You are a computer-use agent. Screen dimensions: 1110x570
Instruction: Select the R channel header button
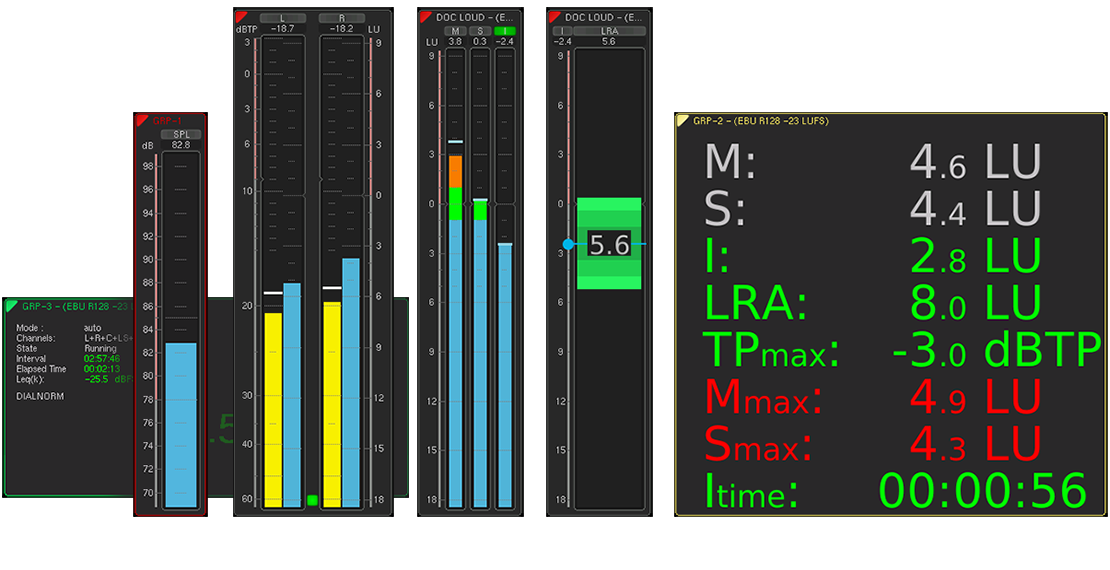(342, 18)
